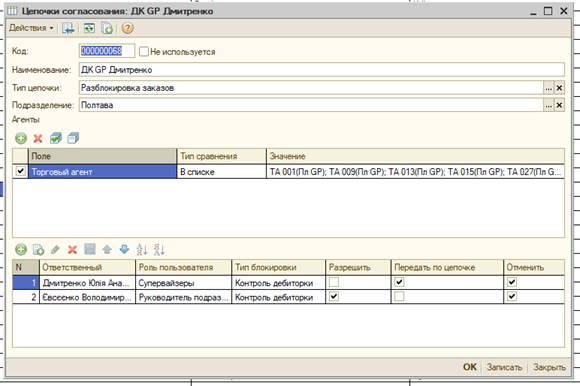Check all agent filter rows

pos(55,138)
